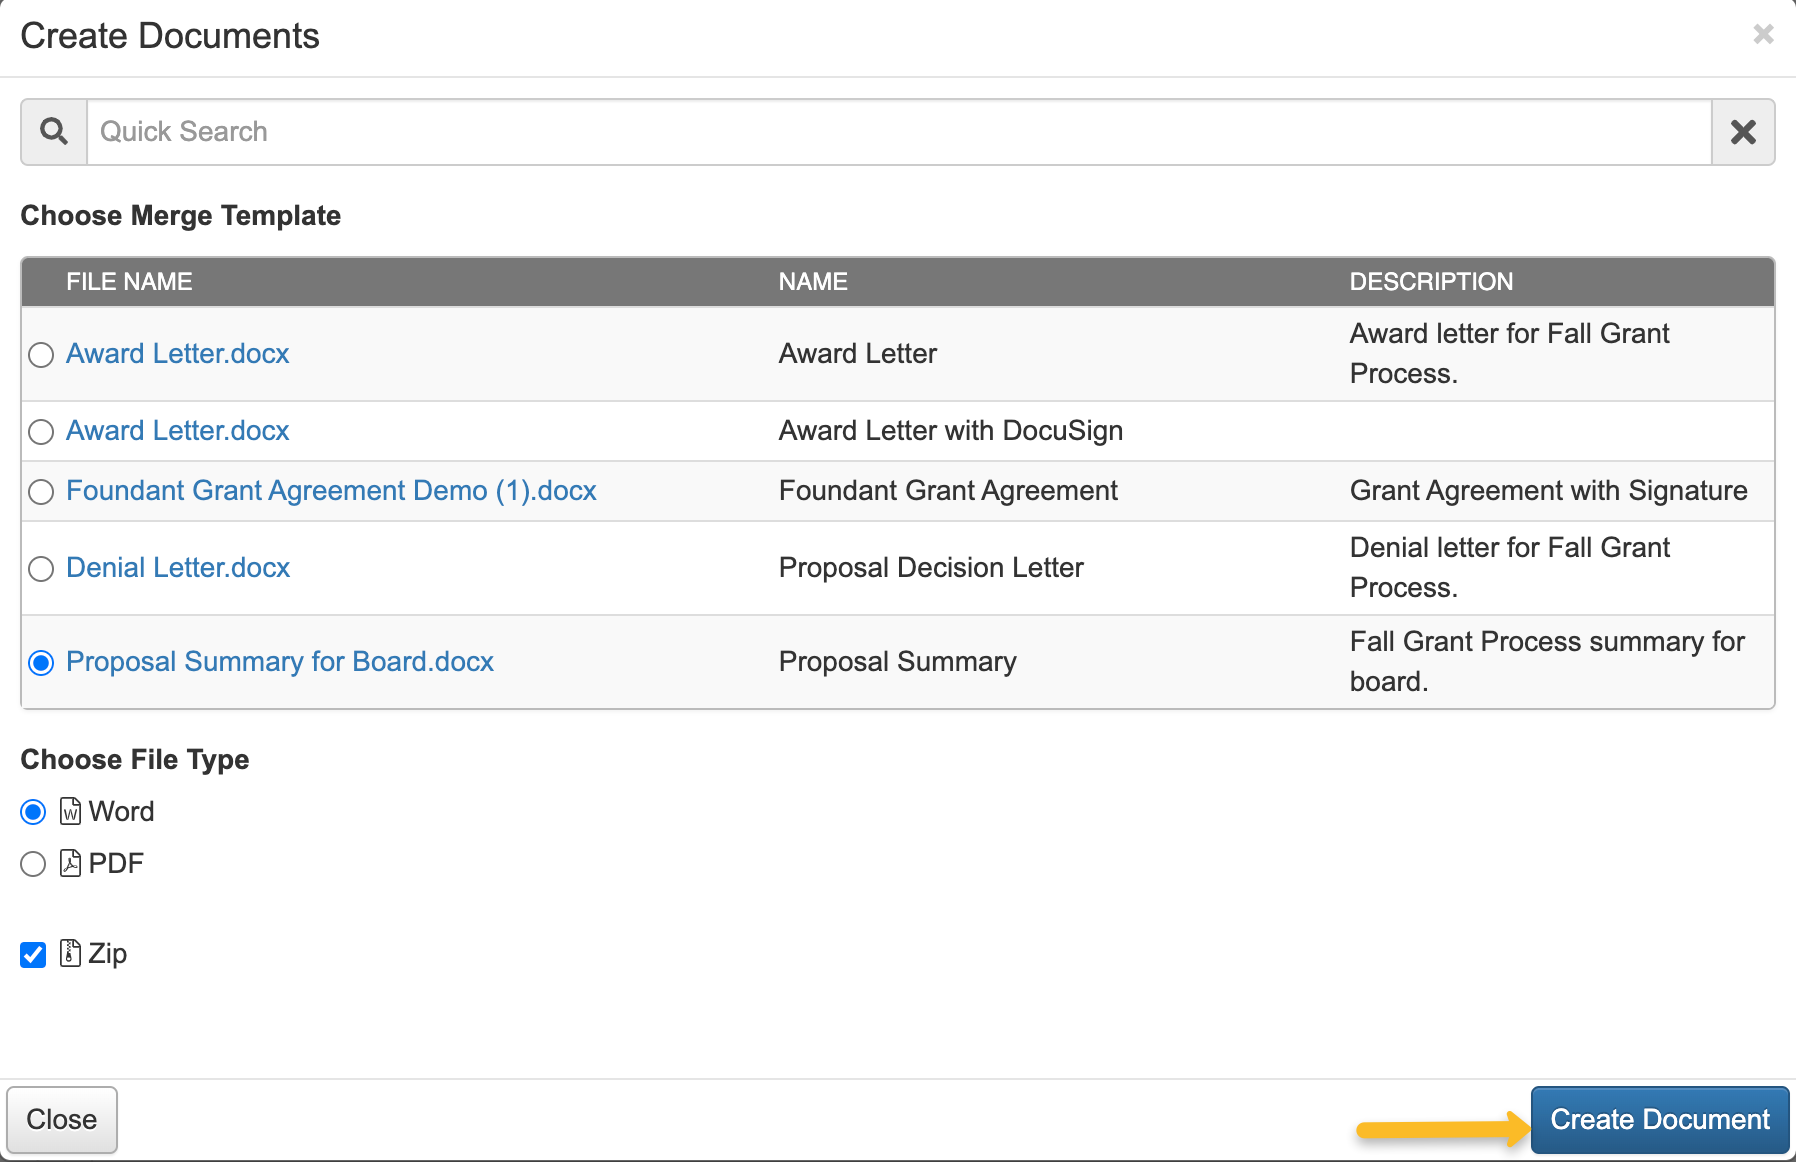The image size is (1796, 1162).
Task: Select the Word file type option
Action: pyautogui.click(x=32, y=811)
